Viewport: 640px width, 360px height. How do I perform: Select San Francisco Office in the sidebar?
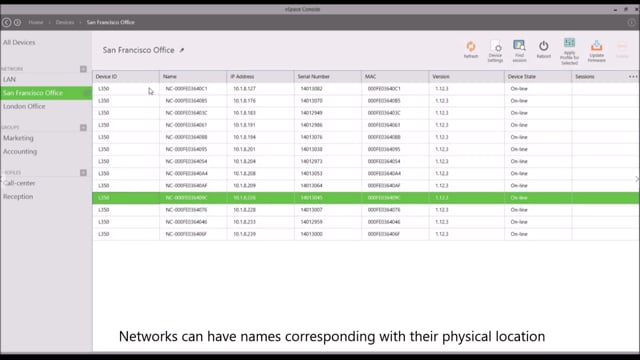46,93
